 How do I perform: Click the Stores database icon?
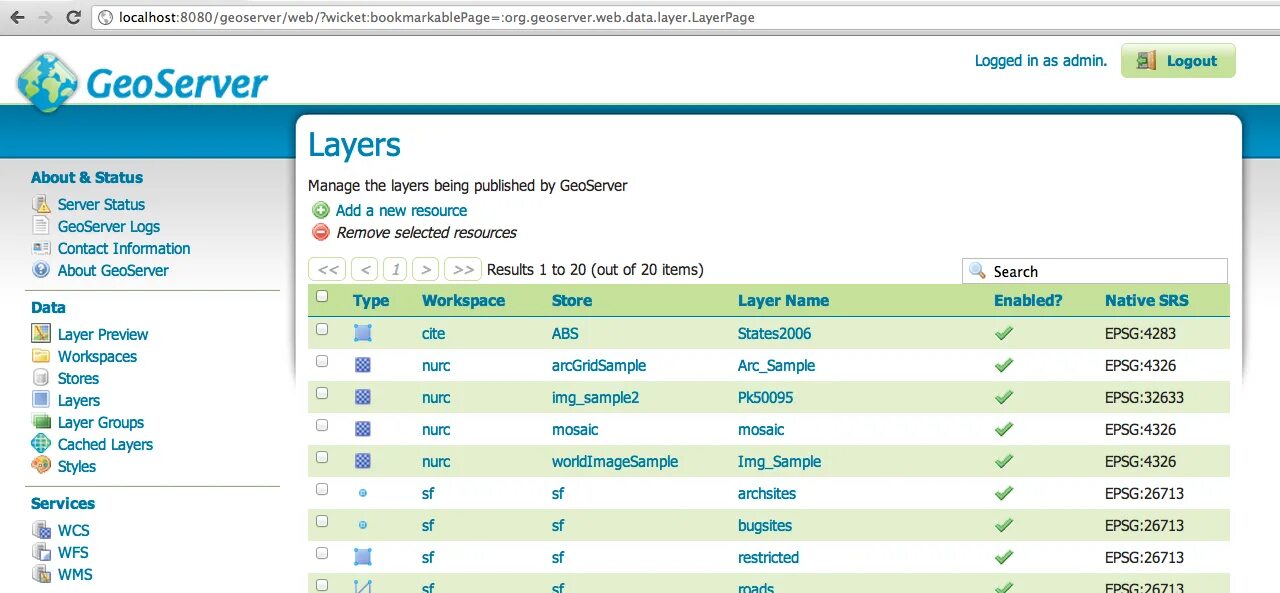41,378
